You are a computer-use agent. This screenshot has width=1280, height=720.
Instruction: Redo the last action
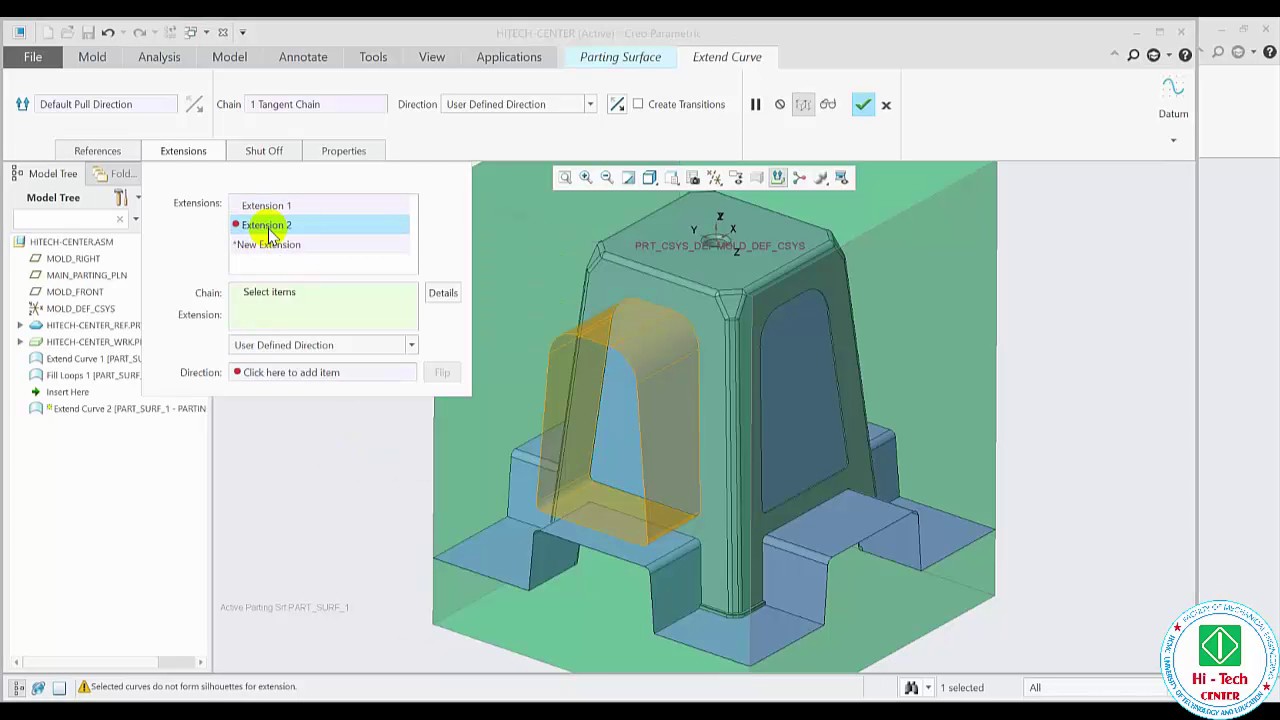click(x=140, y=32)
